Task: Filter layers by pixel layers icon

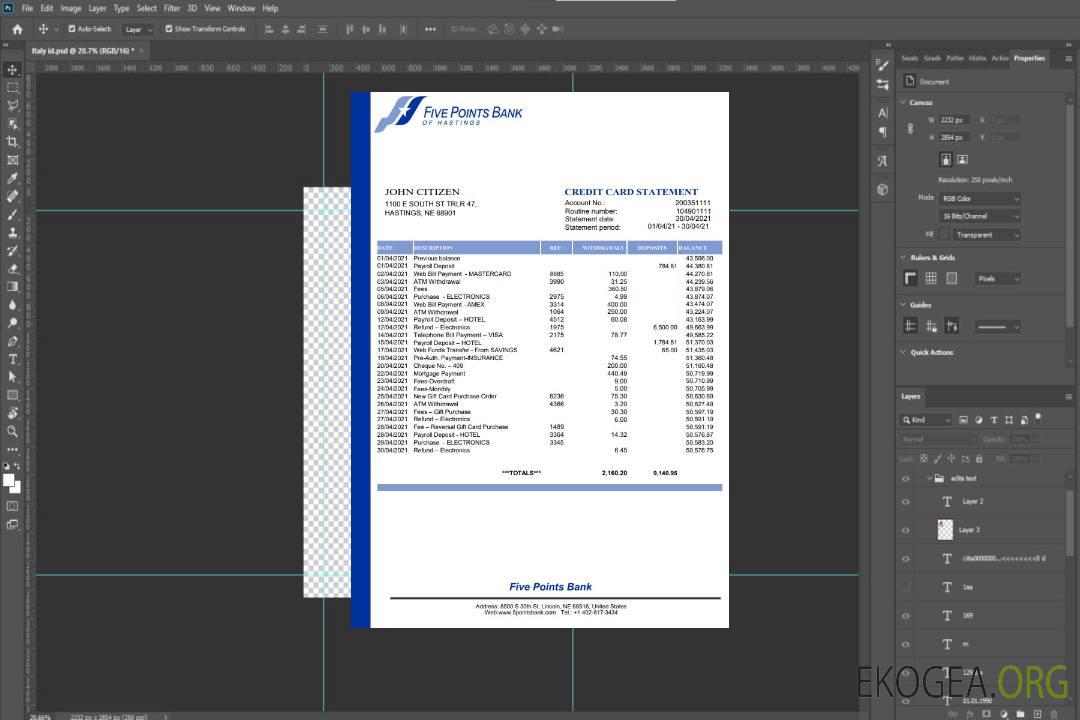Action: click(963, 420)
